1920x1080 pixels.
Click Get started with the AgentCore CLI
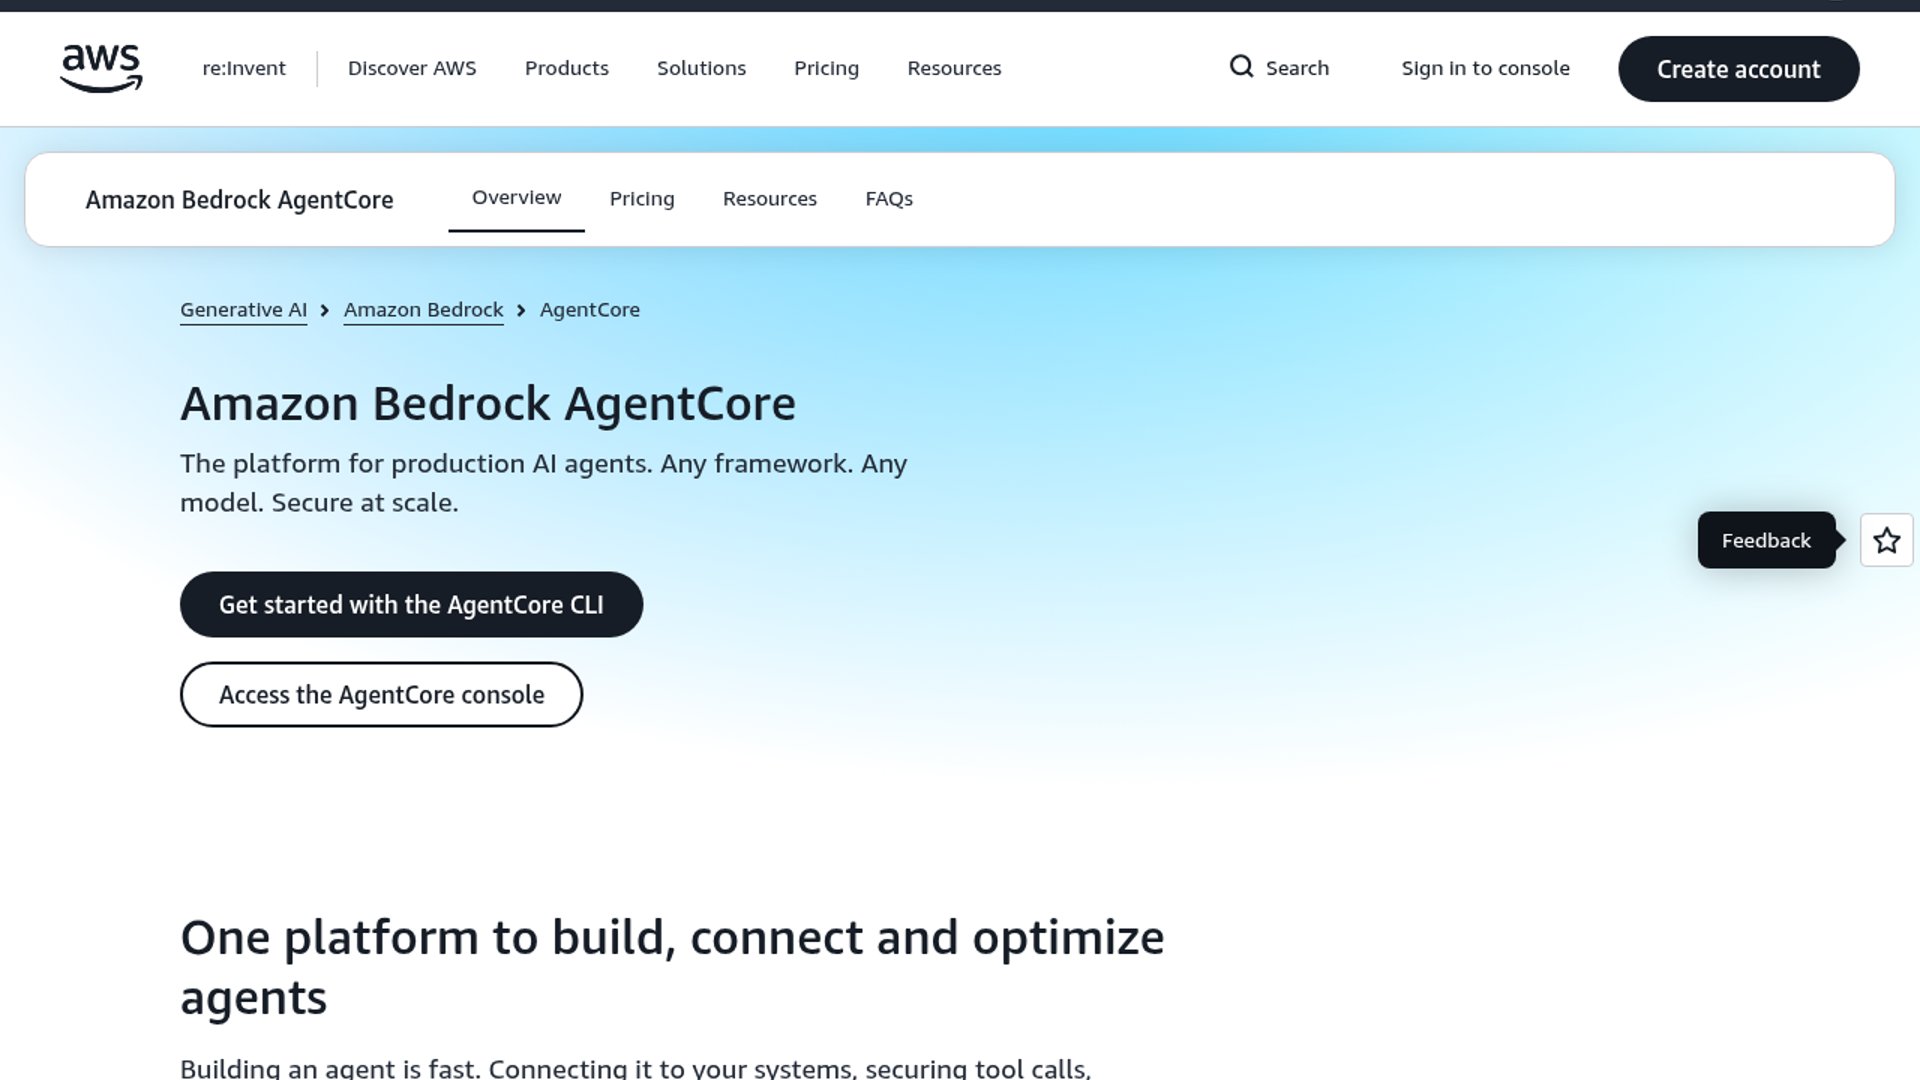tap(411, 604)
